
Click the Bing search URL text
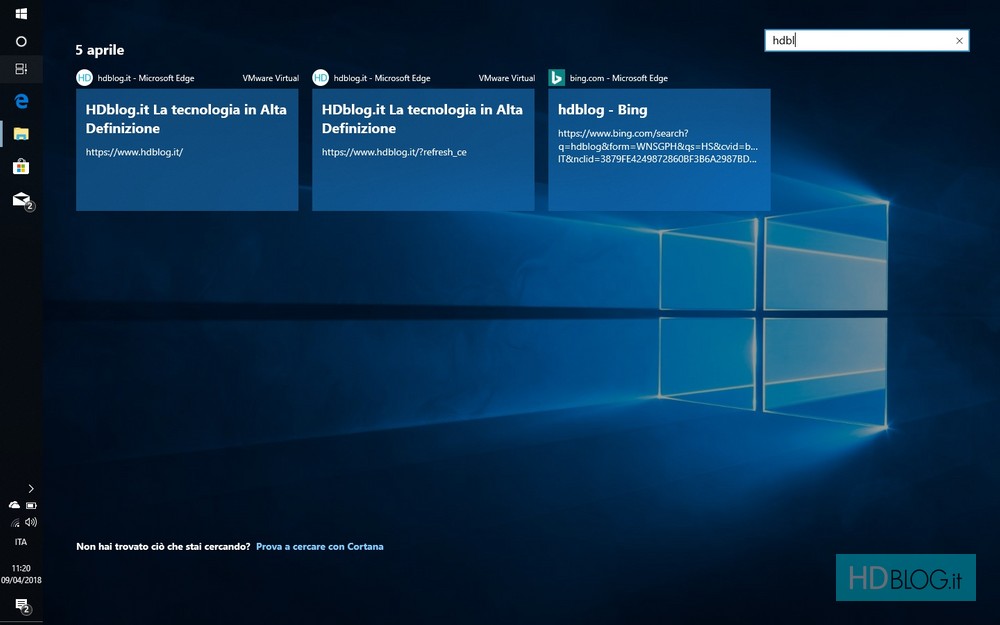tap(658, 146)
